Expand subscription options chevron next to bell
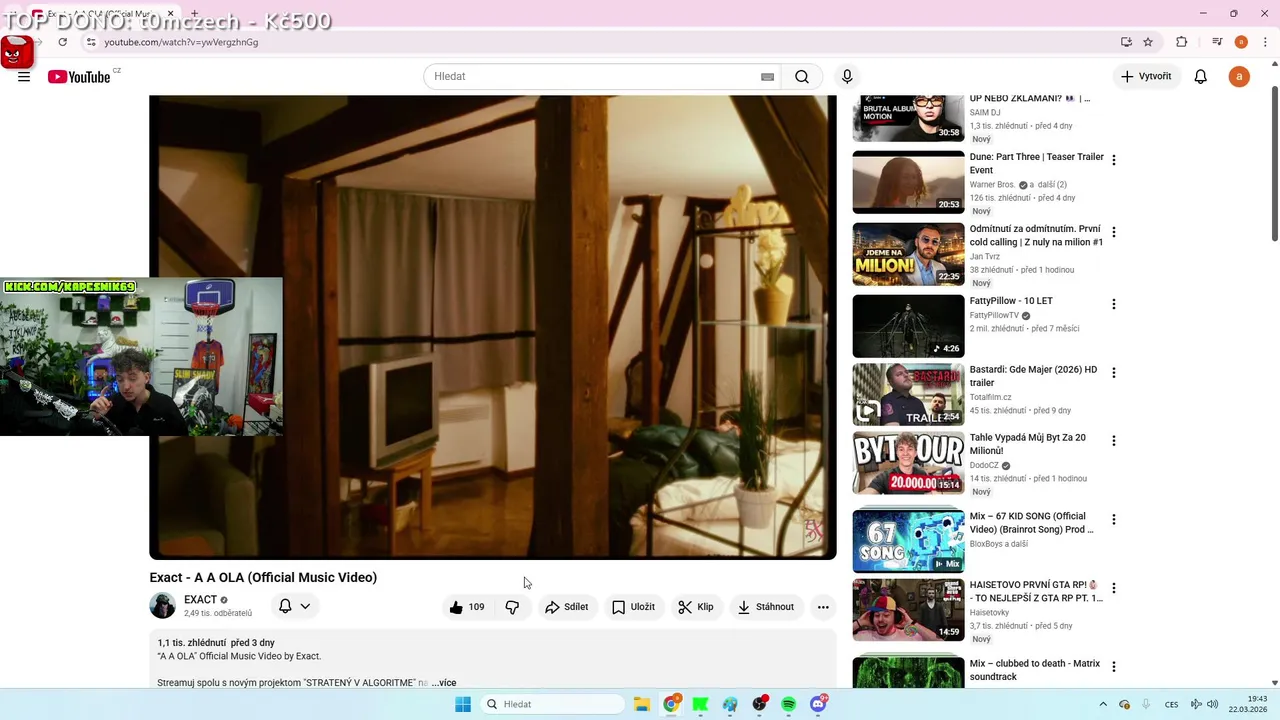This screenshot has width=1280, height=720. tap(305, 606)
